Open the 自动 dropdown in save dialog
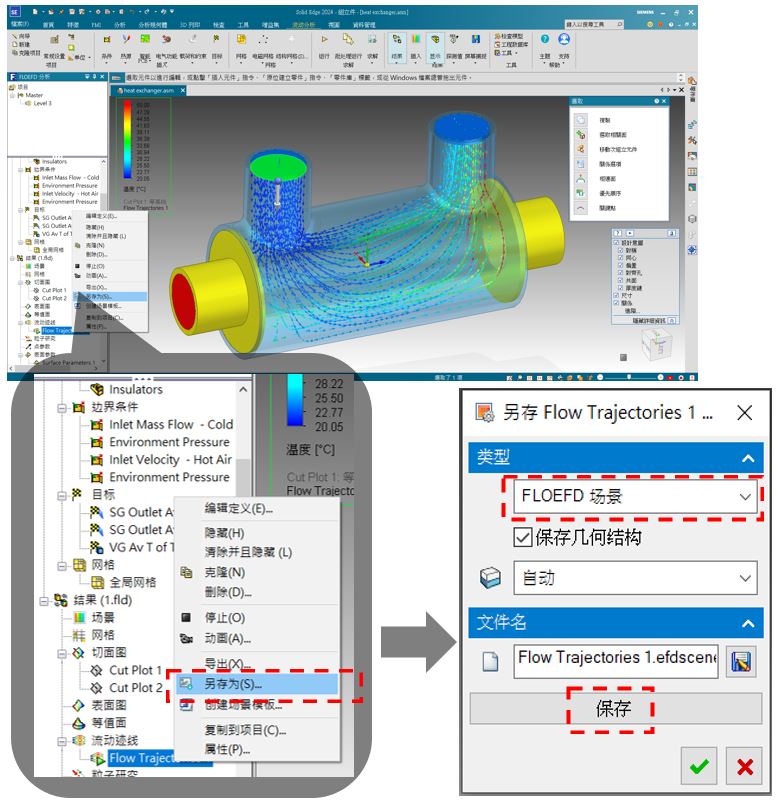 coord(635,578)
